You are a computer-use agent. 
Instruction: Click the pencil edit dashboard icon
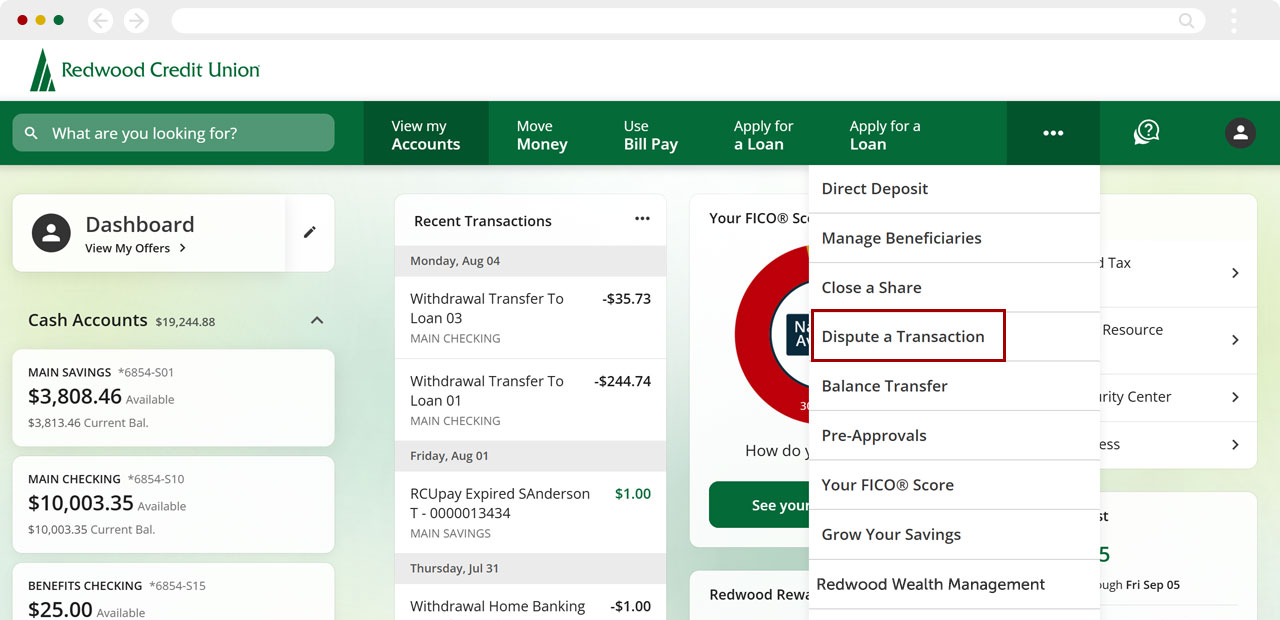(x=310, y=232)
